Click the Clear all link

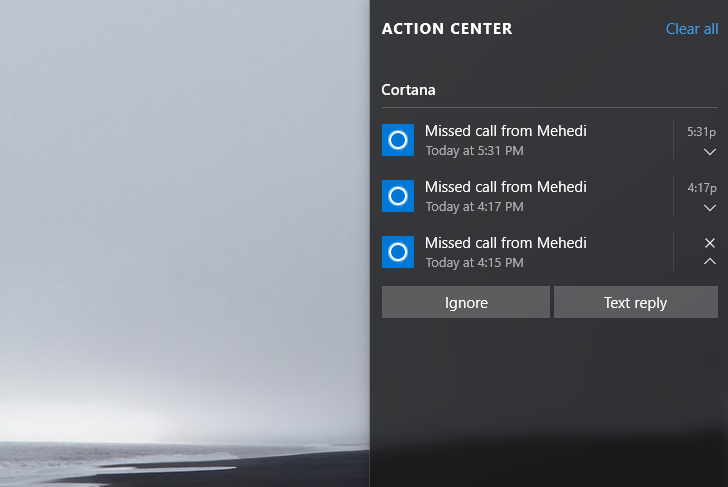tap(692, 29)
